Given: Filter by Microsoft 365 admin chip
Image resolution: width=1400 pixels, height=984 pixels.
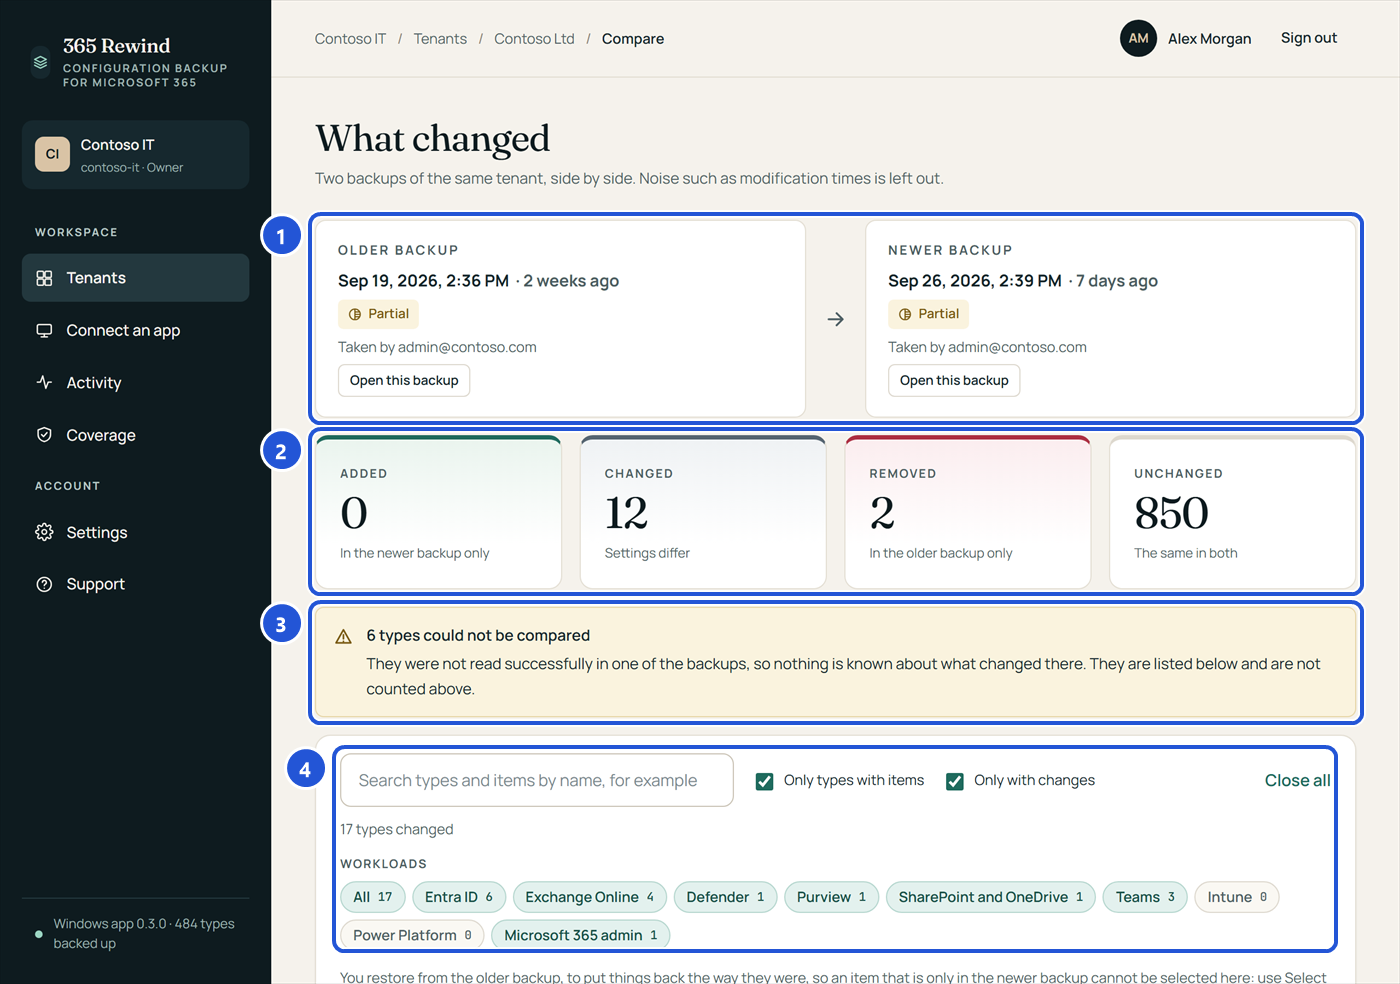Looking at the screenshot, I should point(581,935).
